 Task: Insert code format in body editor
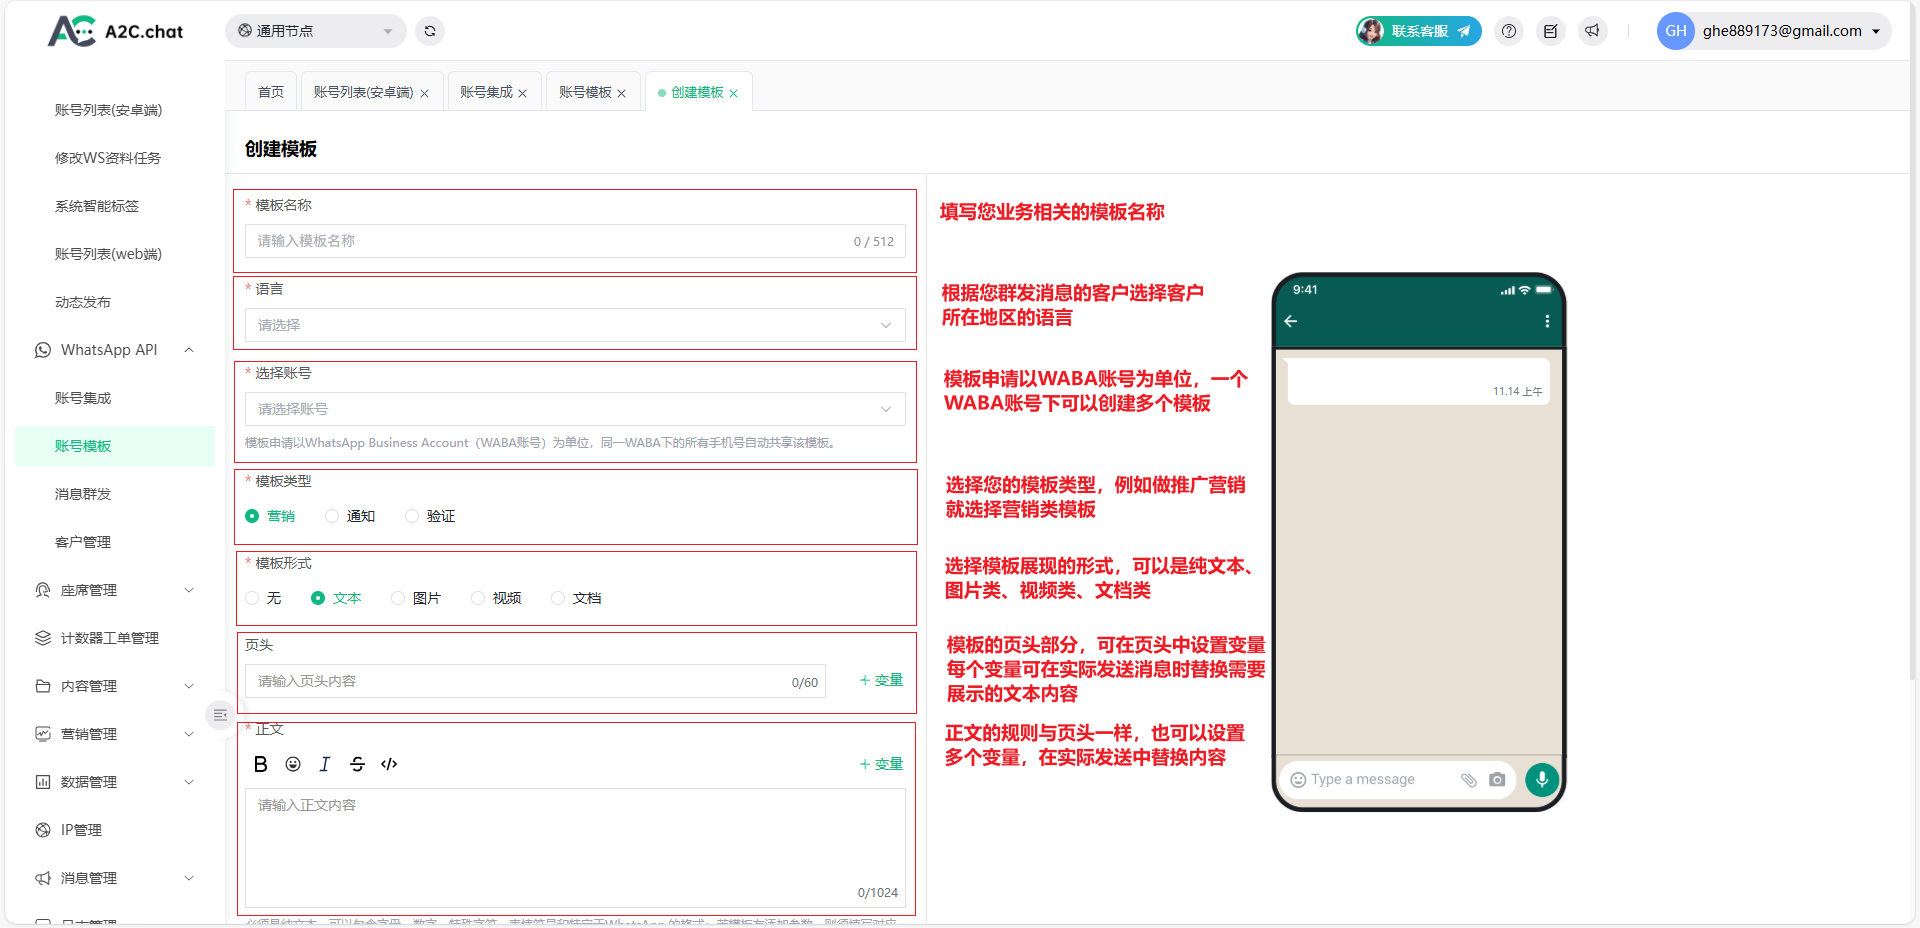pyautogui.click(x=389, y=764)
